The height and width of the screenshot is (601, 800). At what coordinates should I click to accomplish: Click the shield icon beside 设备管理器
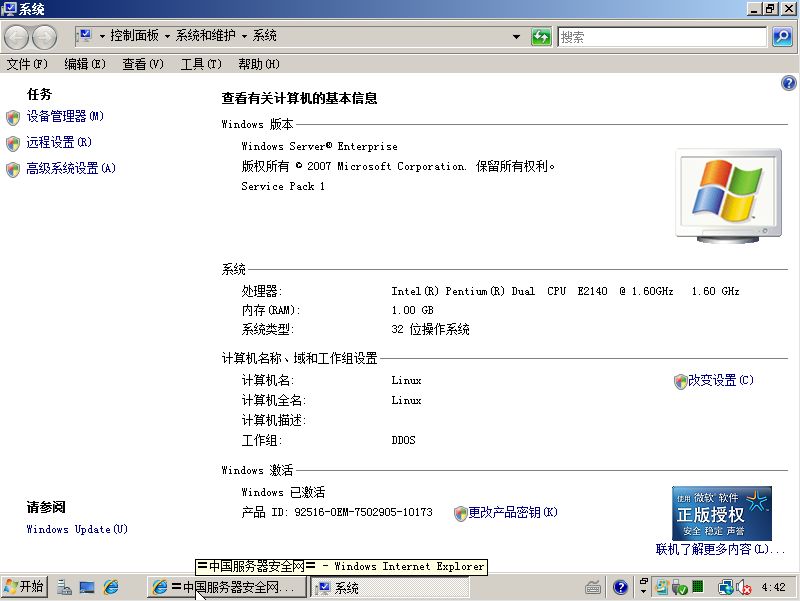click(x=13, y=117)
